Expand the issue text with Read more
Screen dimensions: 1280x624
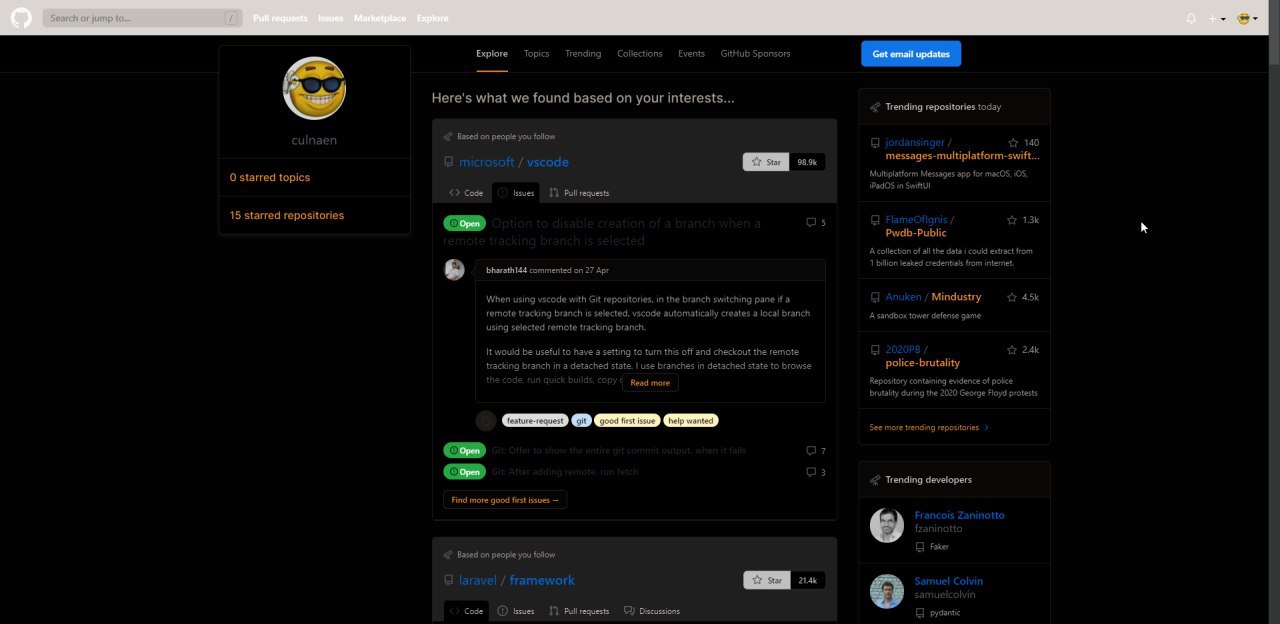650,383
